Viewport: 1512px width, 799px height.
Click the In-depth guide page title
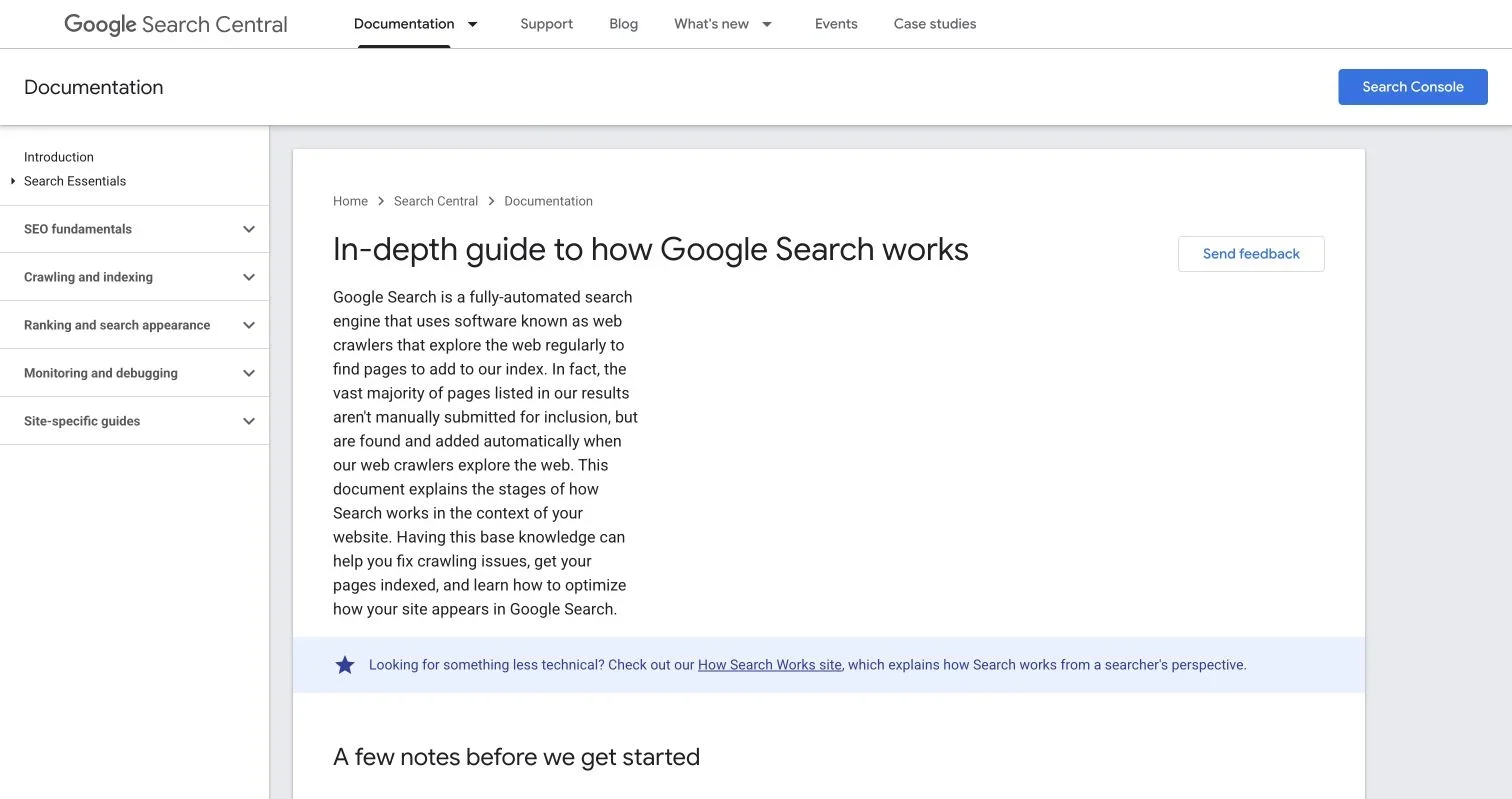click(651, 249)
